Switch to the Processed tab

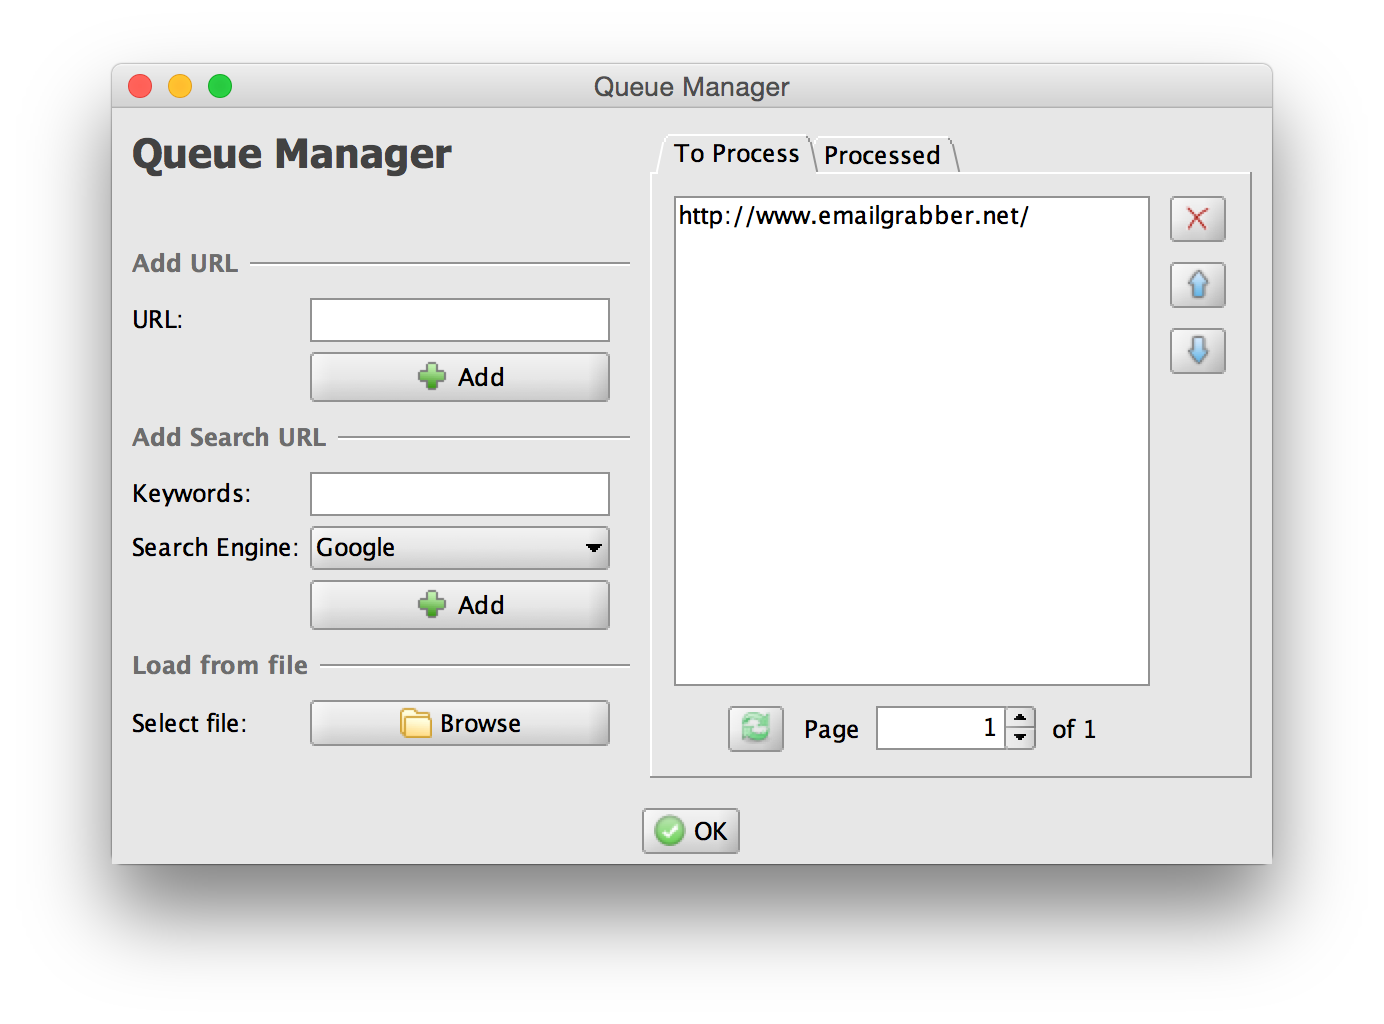(x=883, y=155)
